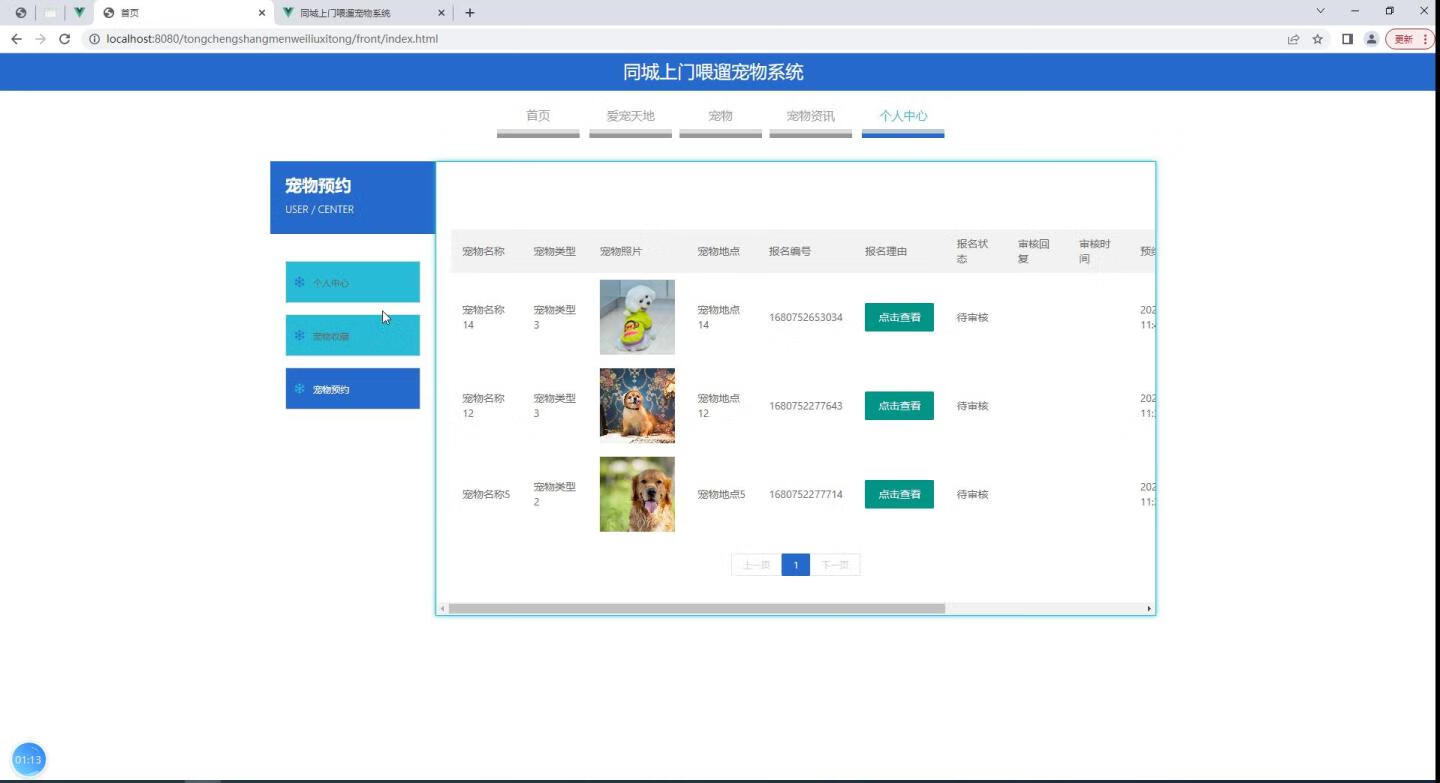The width and height of the screenshot is (1440, 783).
Task: Click the browser back arrow
Action: [16, 39]
